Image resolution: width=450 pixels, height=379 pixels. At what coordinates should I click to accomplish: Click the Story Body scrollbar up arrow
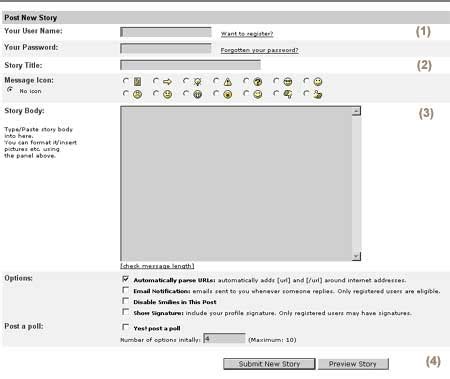[356, 111]
